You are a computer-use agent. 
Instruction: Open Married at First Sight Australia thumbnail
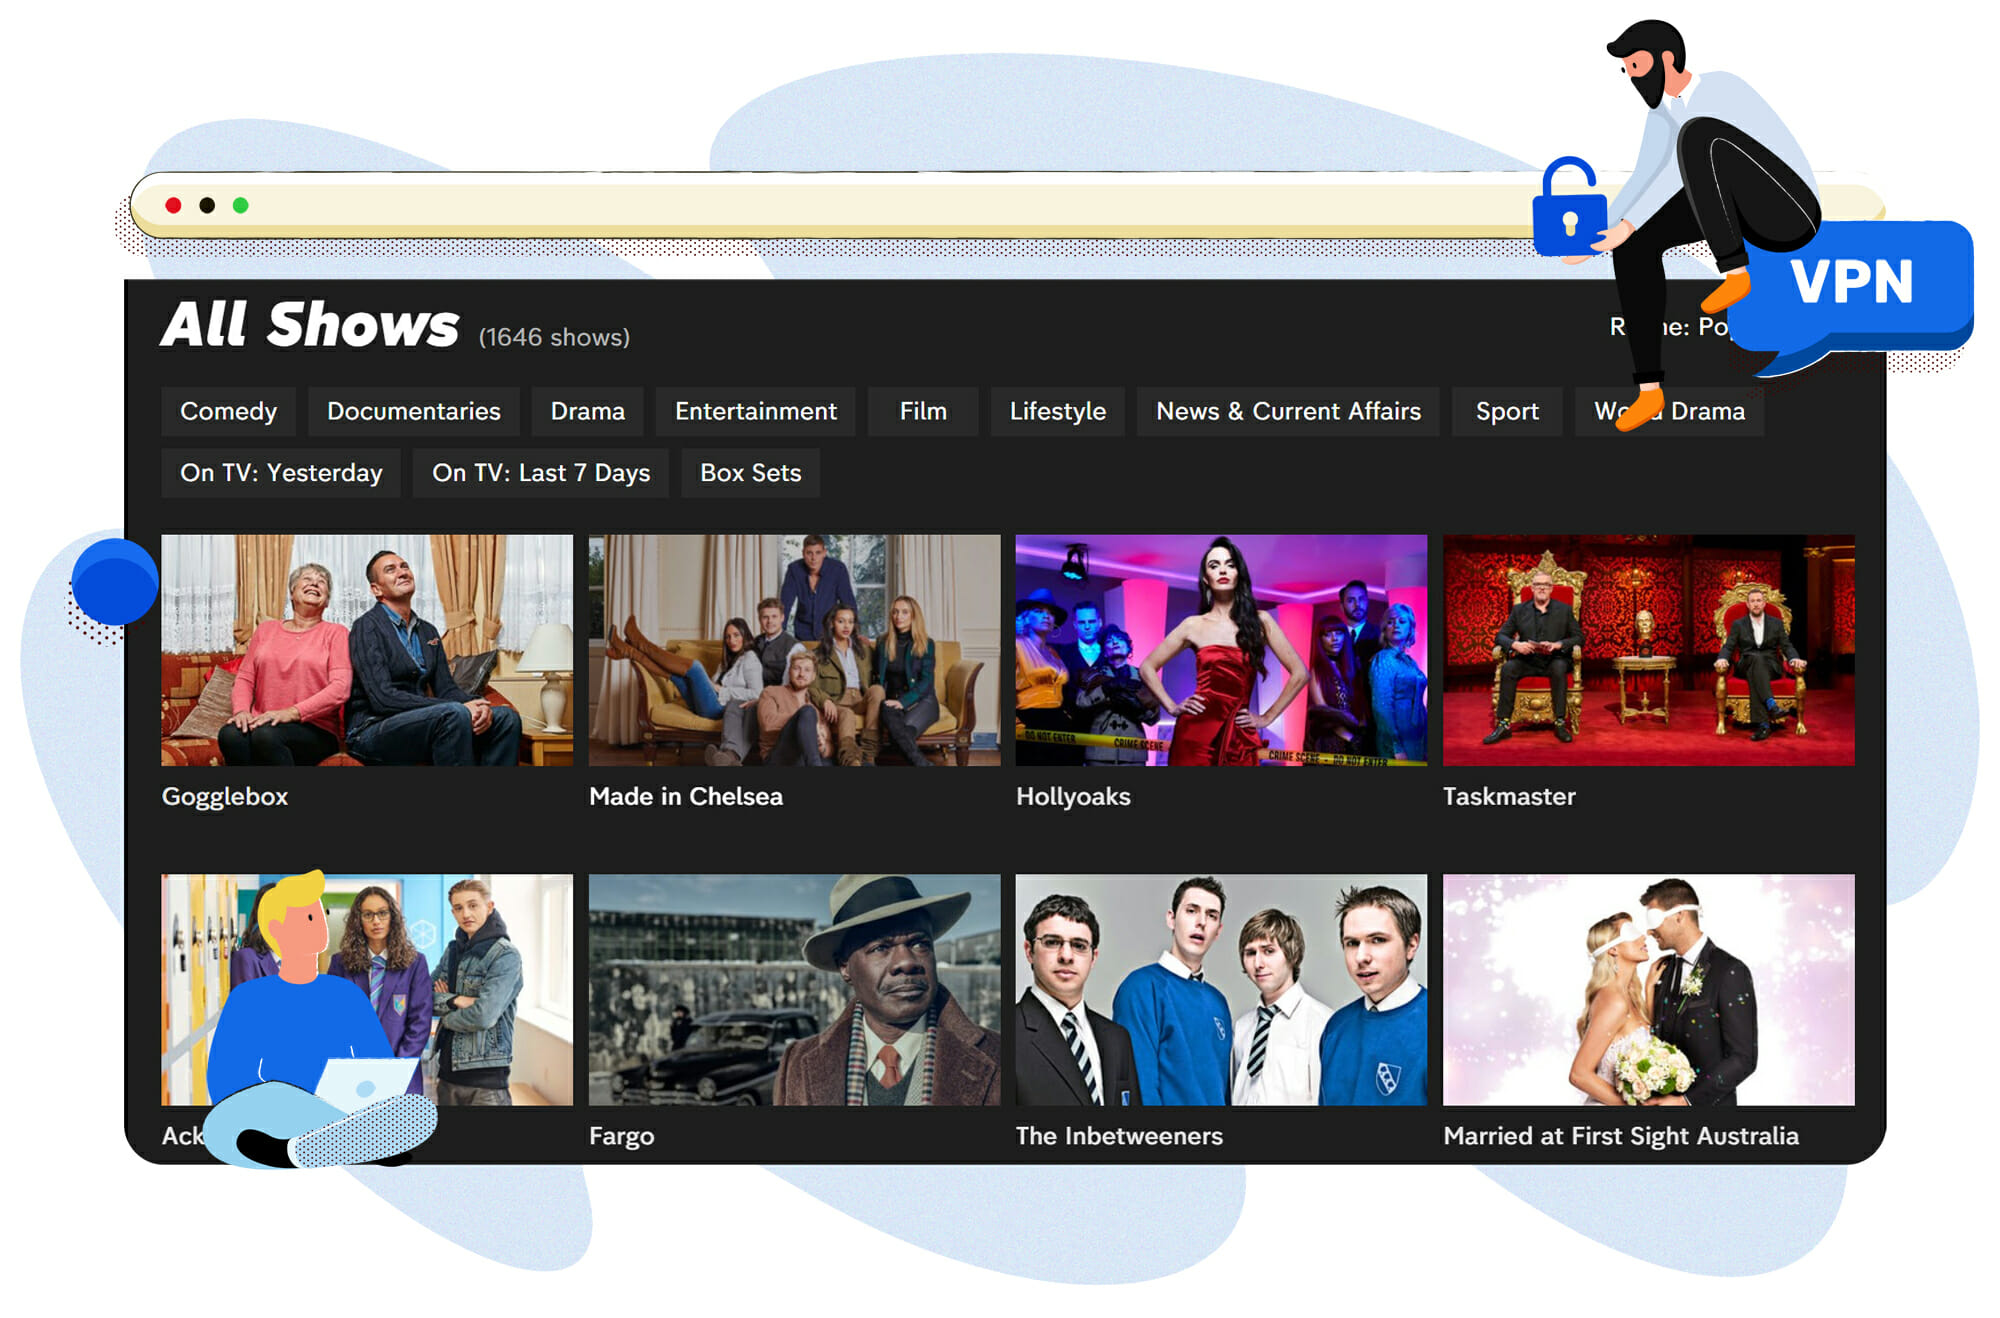coord(1648,990)
